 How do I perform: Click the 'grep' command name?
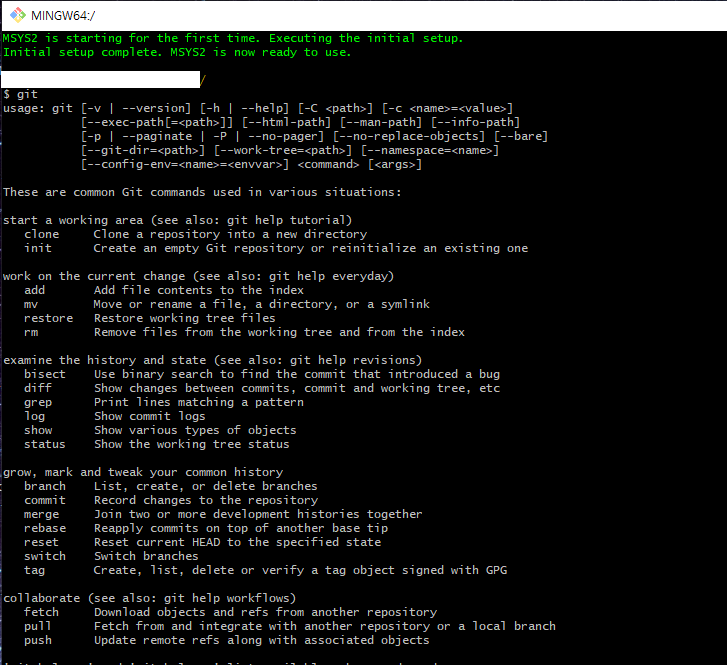point(38,402)
